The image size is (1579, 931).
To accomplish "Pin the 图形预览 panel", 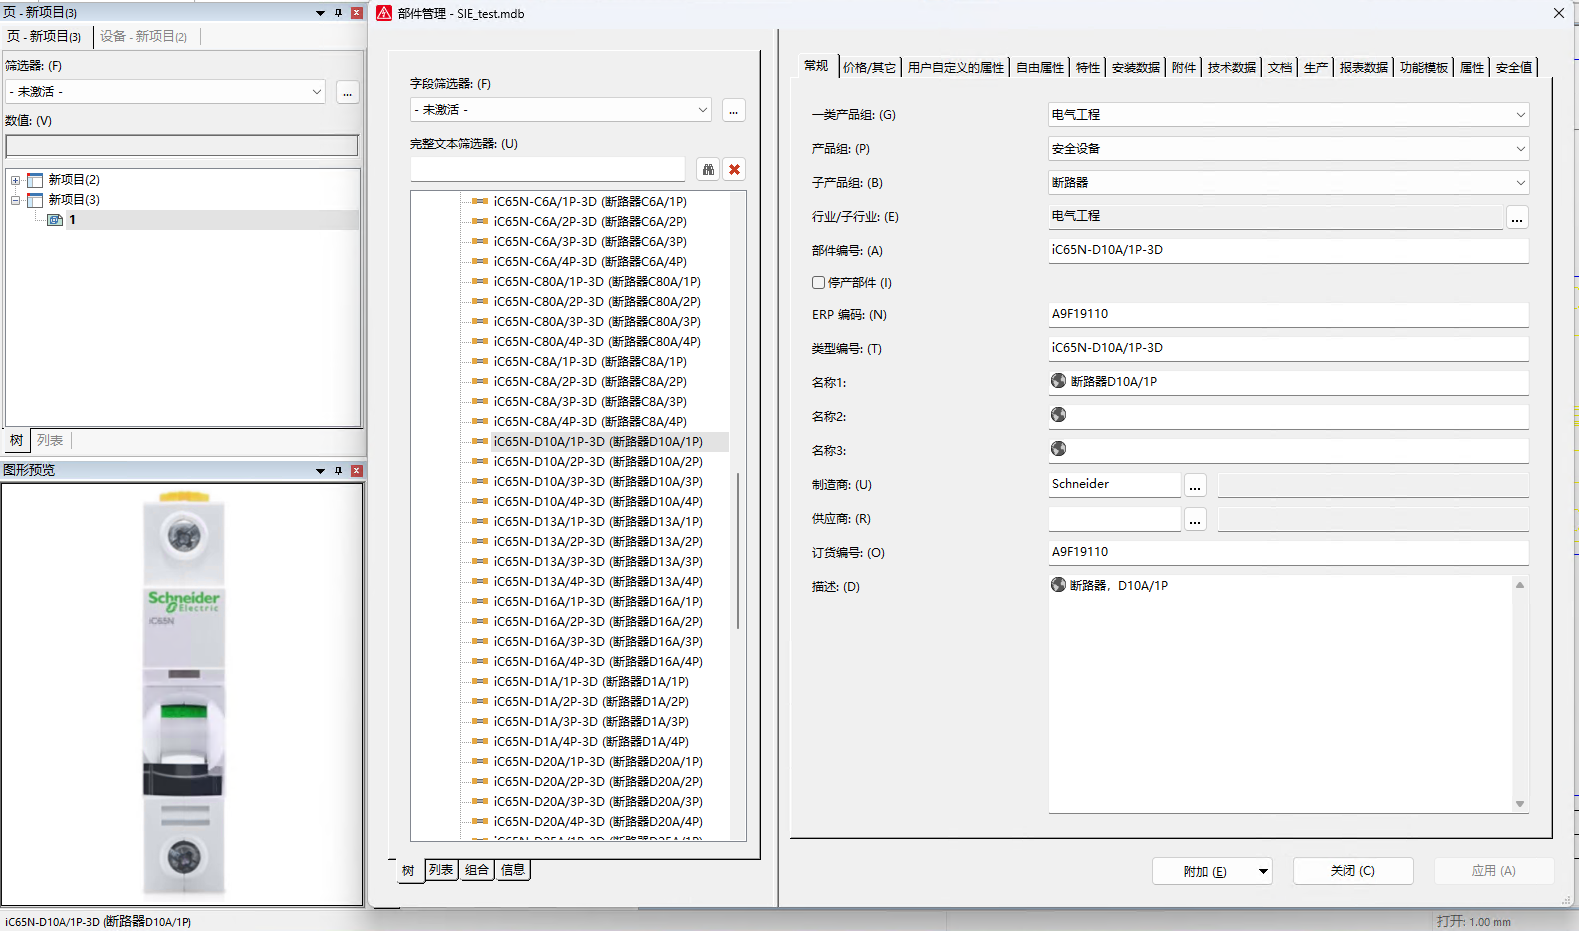I will pyautogui.click(x=338, y=470).
